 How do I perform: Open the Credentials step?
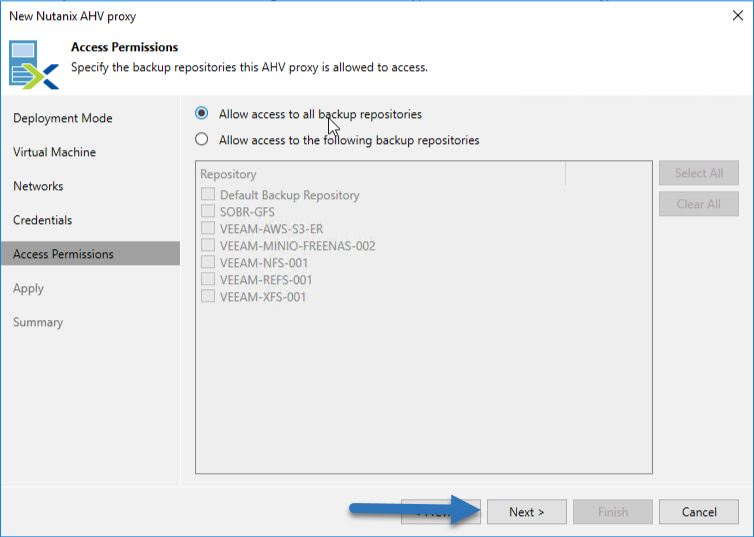coord(42,220)
